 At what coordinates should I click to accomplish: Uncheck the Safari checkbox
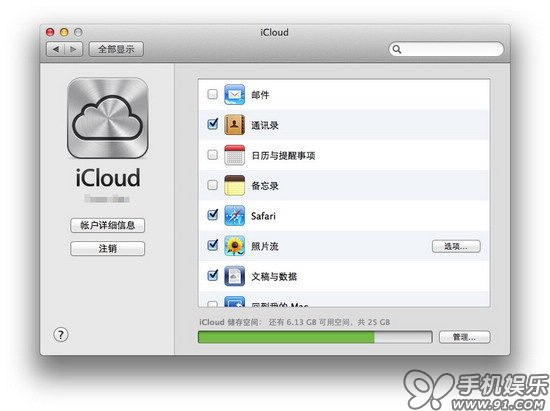pyautogui.click(x=213, y=215)
